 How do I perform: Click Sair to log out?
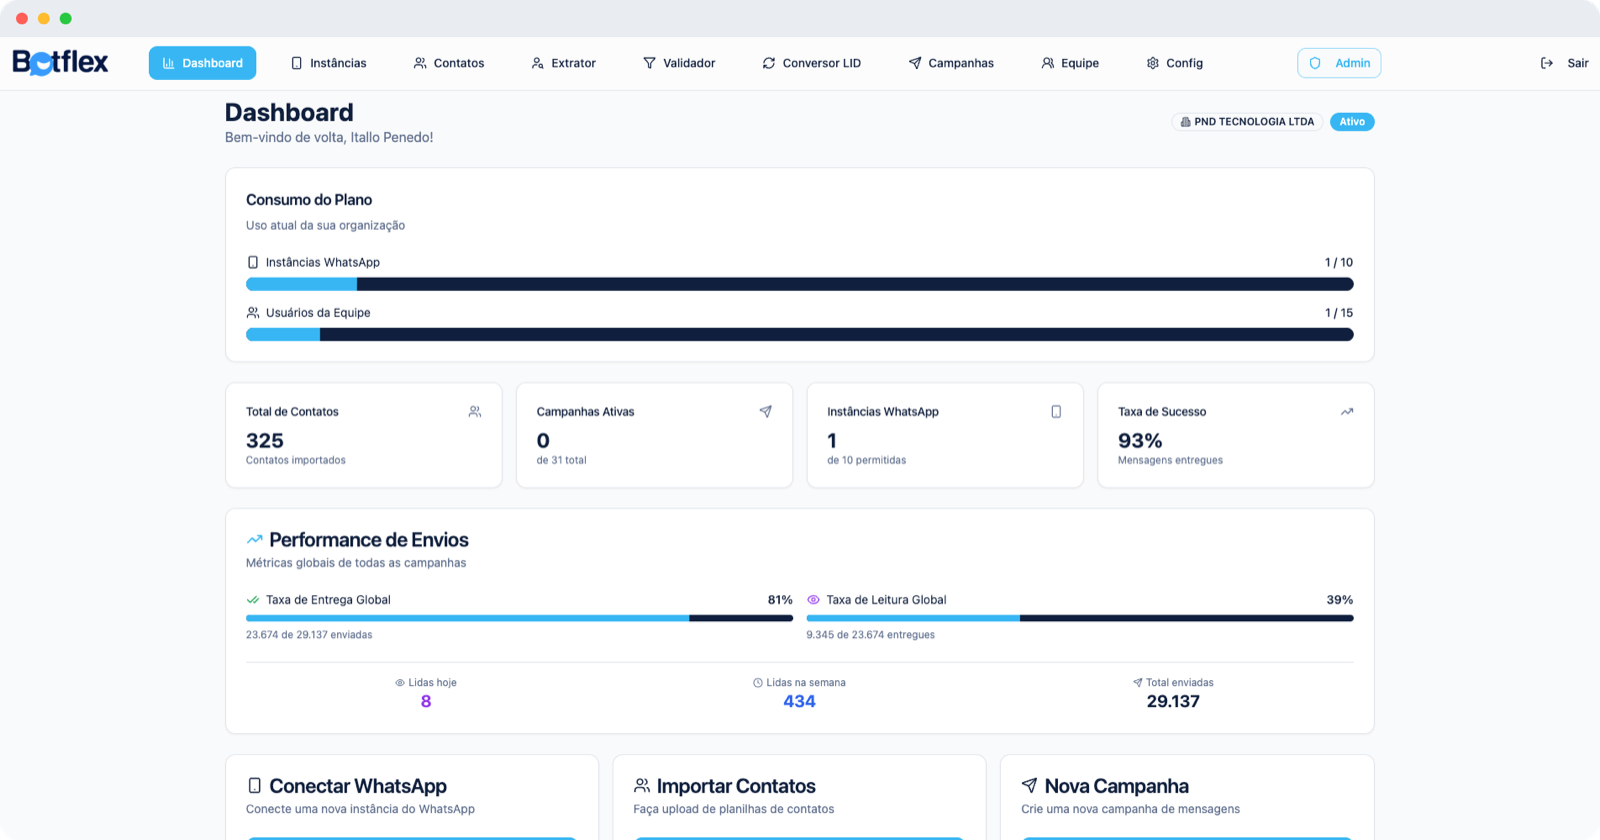pos(1578,63)
